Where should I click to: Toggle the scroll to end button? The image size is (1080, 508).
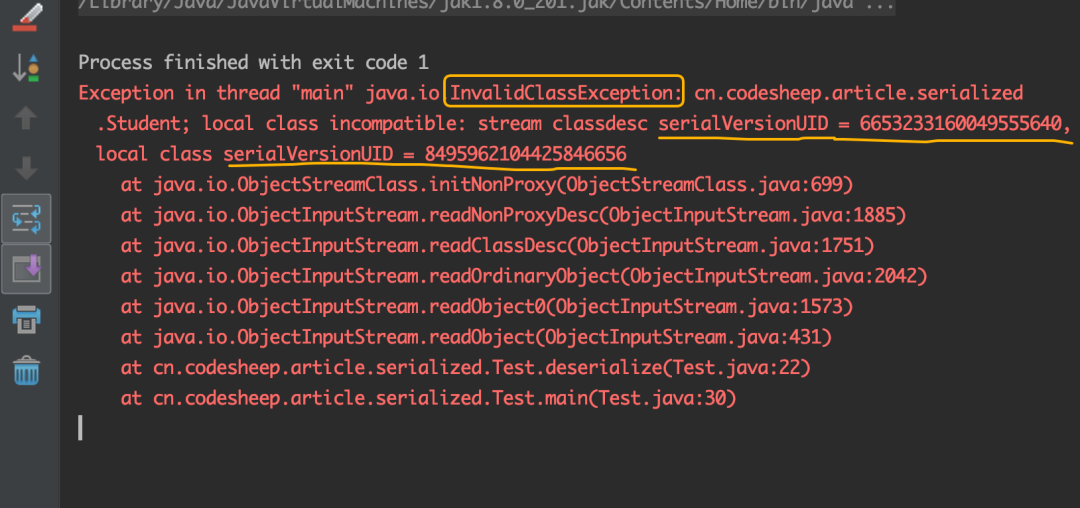tap(26, 268)
